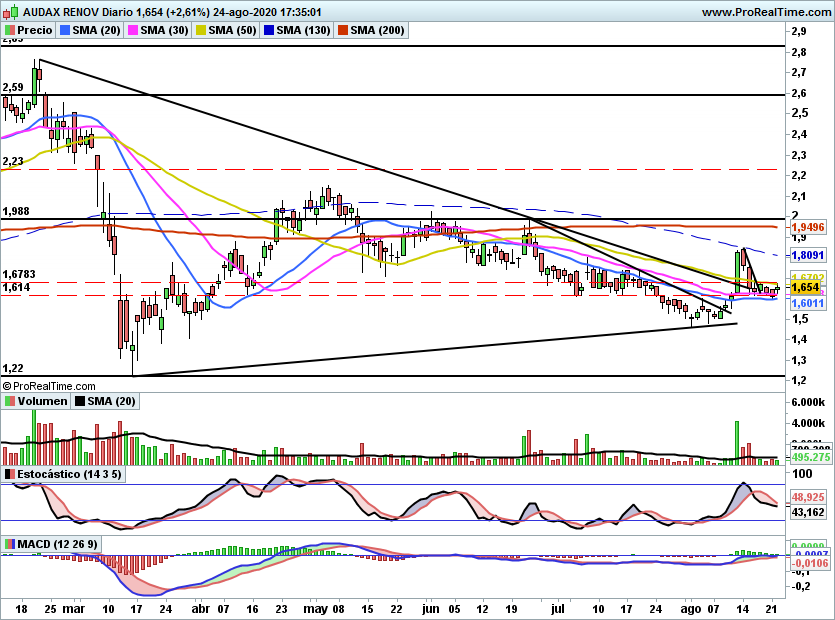Click the 100 stochastic axis tick
The width and height of the screenshot is (835, 620).
tap(802, 474)
